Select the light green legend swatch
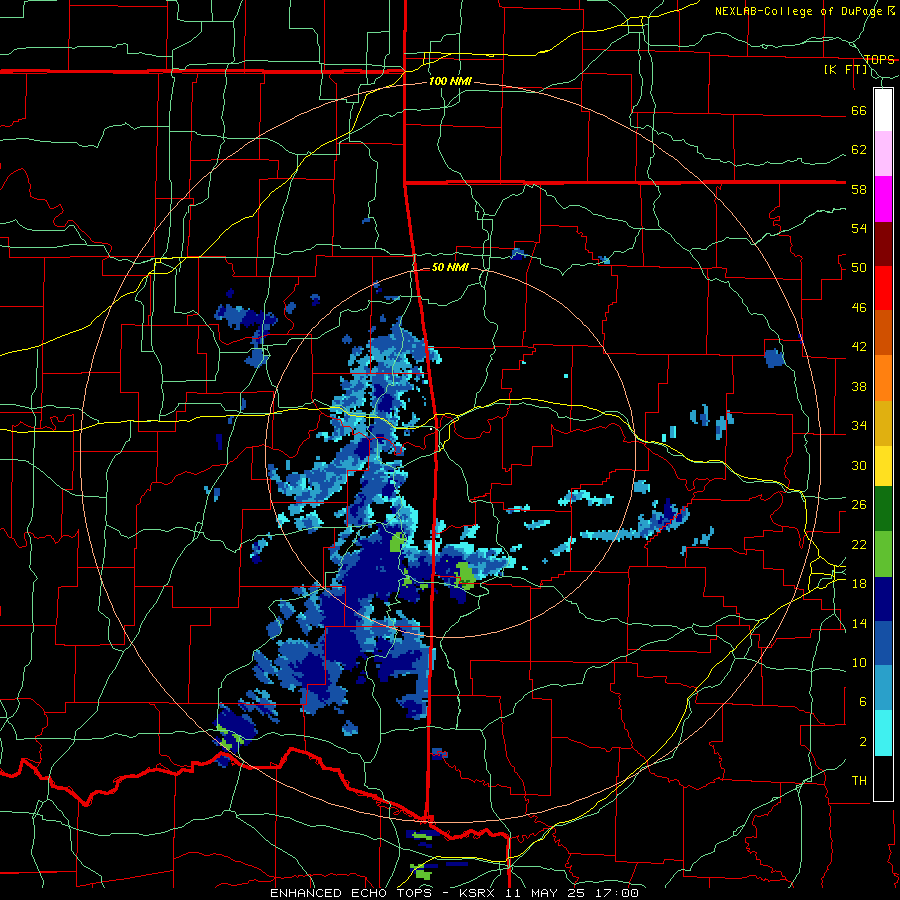The width and height of the screenshot is (900, 900). tap(883, 554)
